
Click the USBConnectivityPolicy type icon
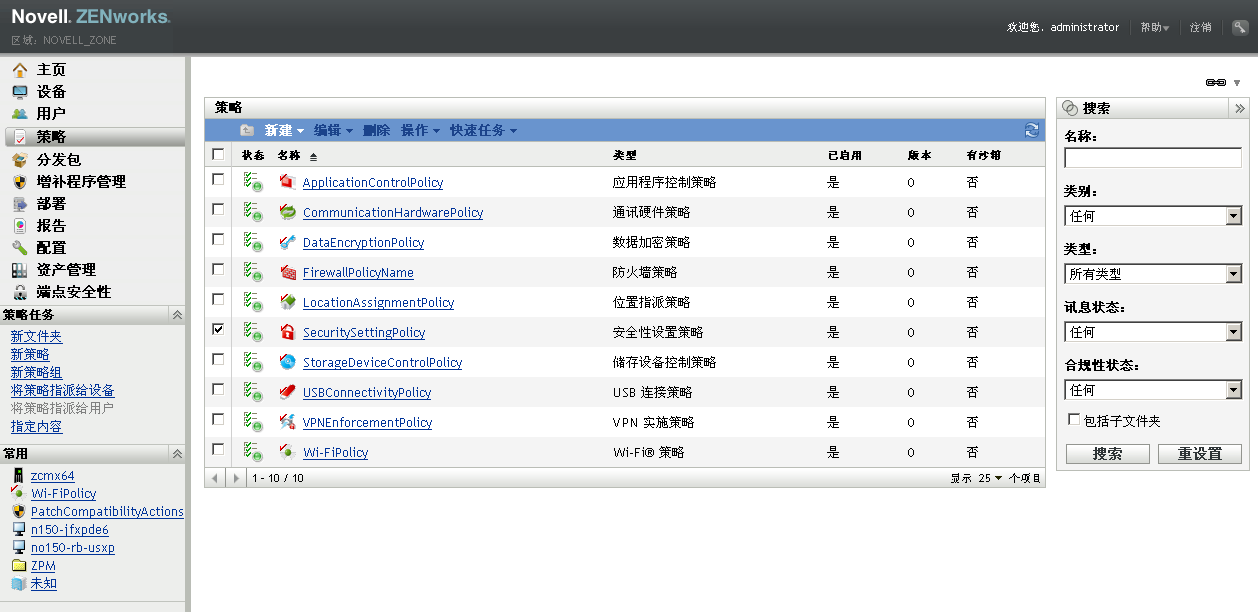pyautogui.click(x=288, y=392)
